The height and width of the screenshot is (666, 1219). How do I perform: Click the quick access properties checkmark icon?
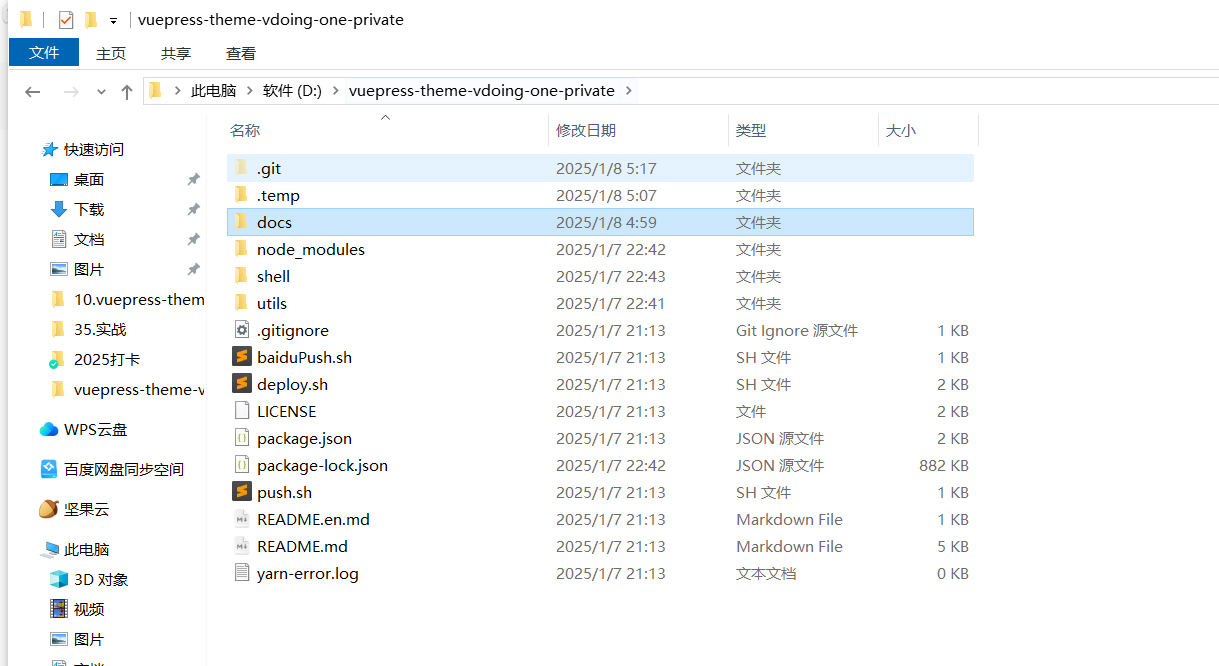pos(66,20)
